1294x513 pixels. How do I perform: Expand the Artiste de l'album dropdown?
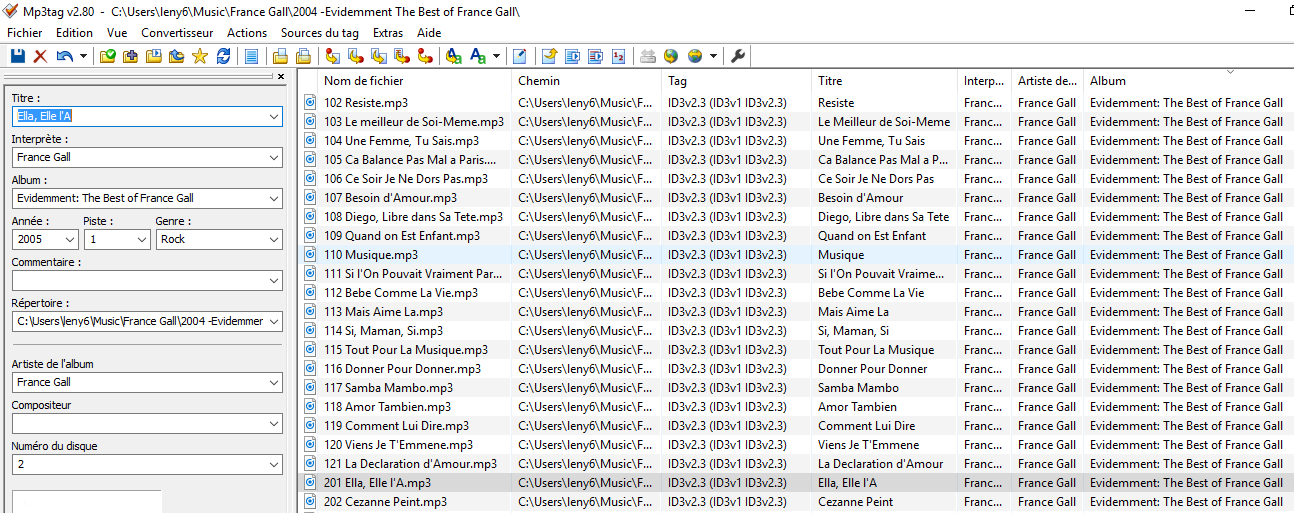coord(274,382)
